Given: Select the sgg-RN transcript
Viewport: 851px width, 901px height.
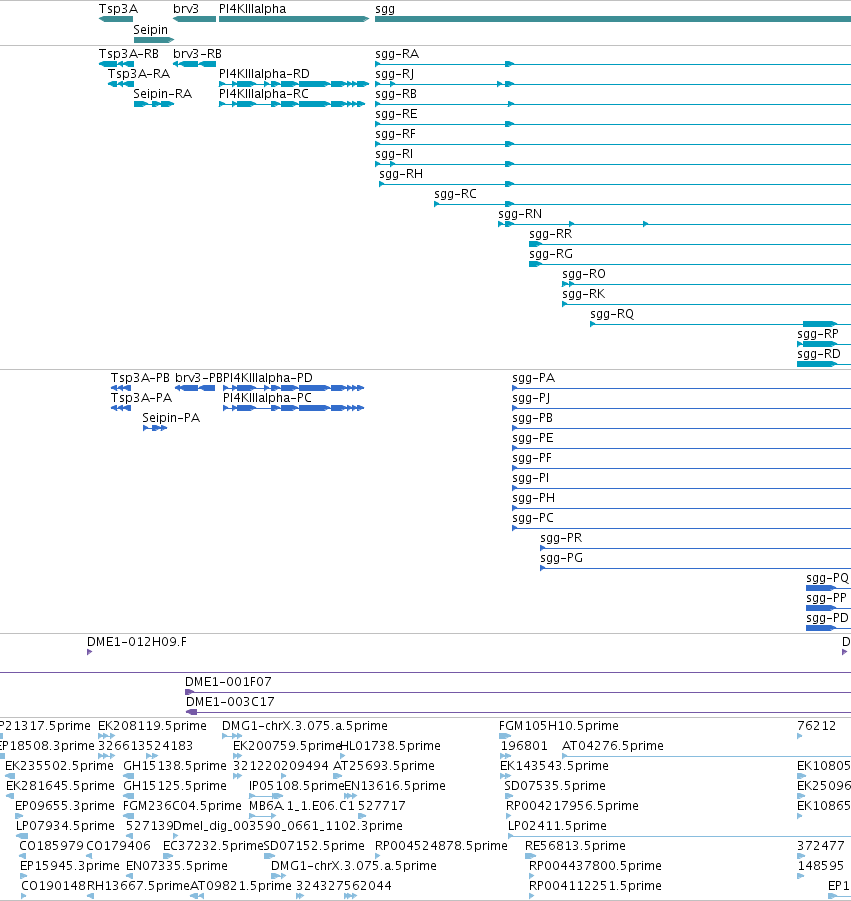Looking at the screenshot, I should (x=675, y=224).
